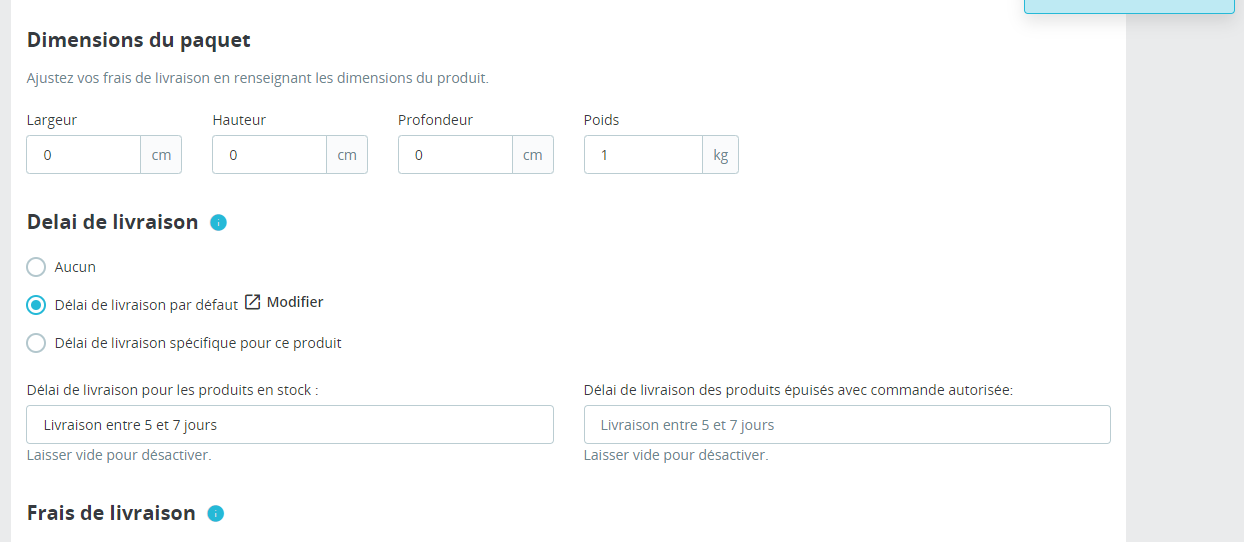The width and height of the screenshot is (1244, 542).
Task: Edit the Poids weight field
Action: point(643,155)
